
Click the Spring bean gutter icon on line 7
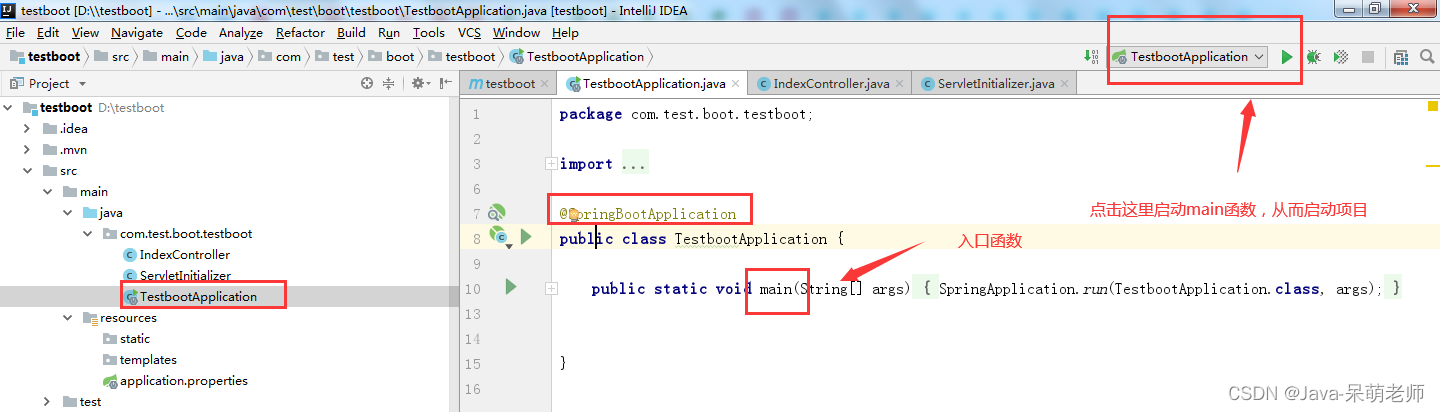click(x=497, y=213)
